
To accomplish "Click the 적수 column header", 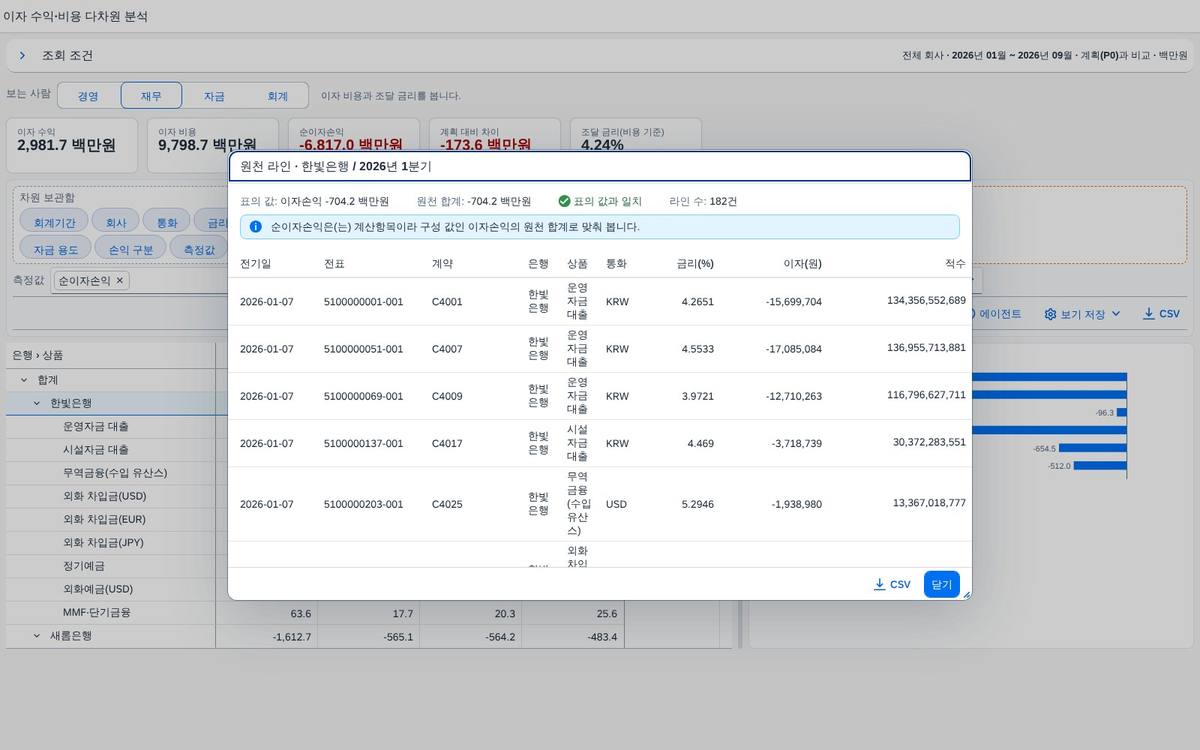I will (955, 264).
